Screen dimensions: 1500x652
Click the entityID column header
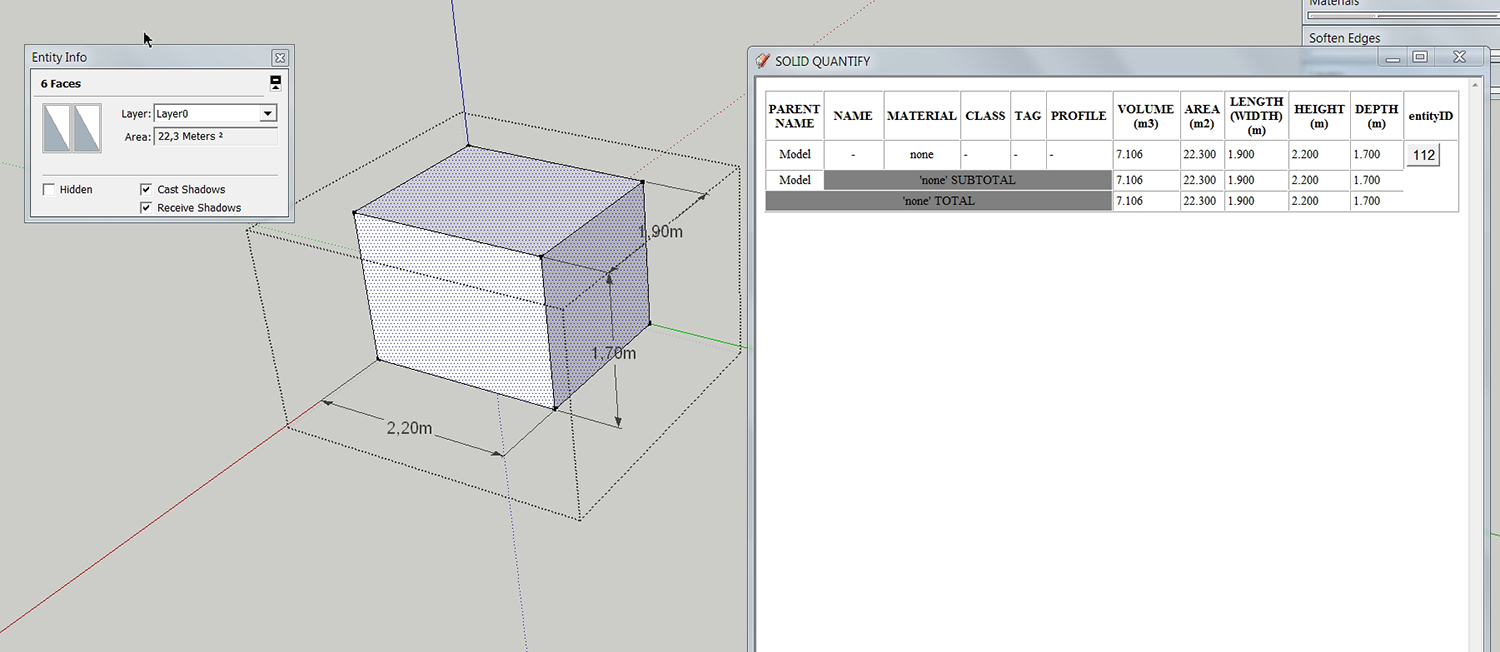coord(1431,116)
